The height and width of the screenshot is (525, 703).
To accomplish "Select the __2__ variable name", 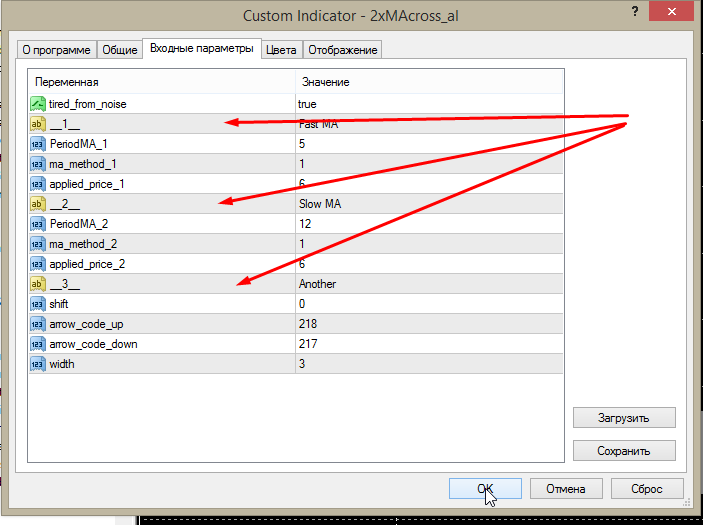I will (x=65, y=204).
